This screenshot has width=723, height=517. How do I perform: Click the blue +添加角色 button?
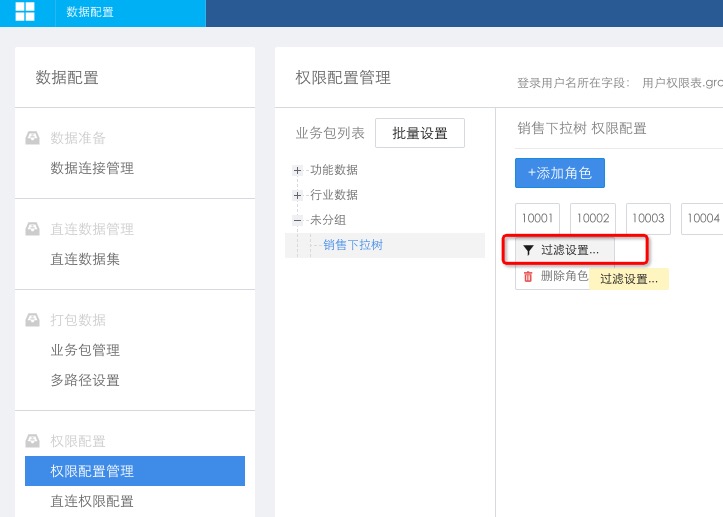pyautogui.click(x=559, y=173)
